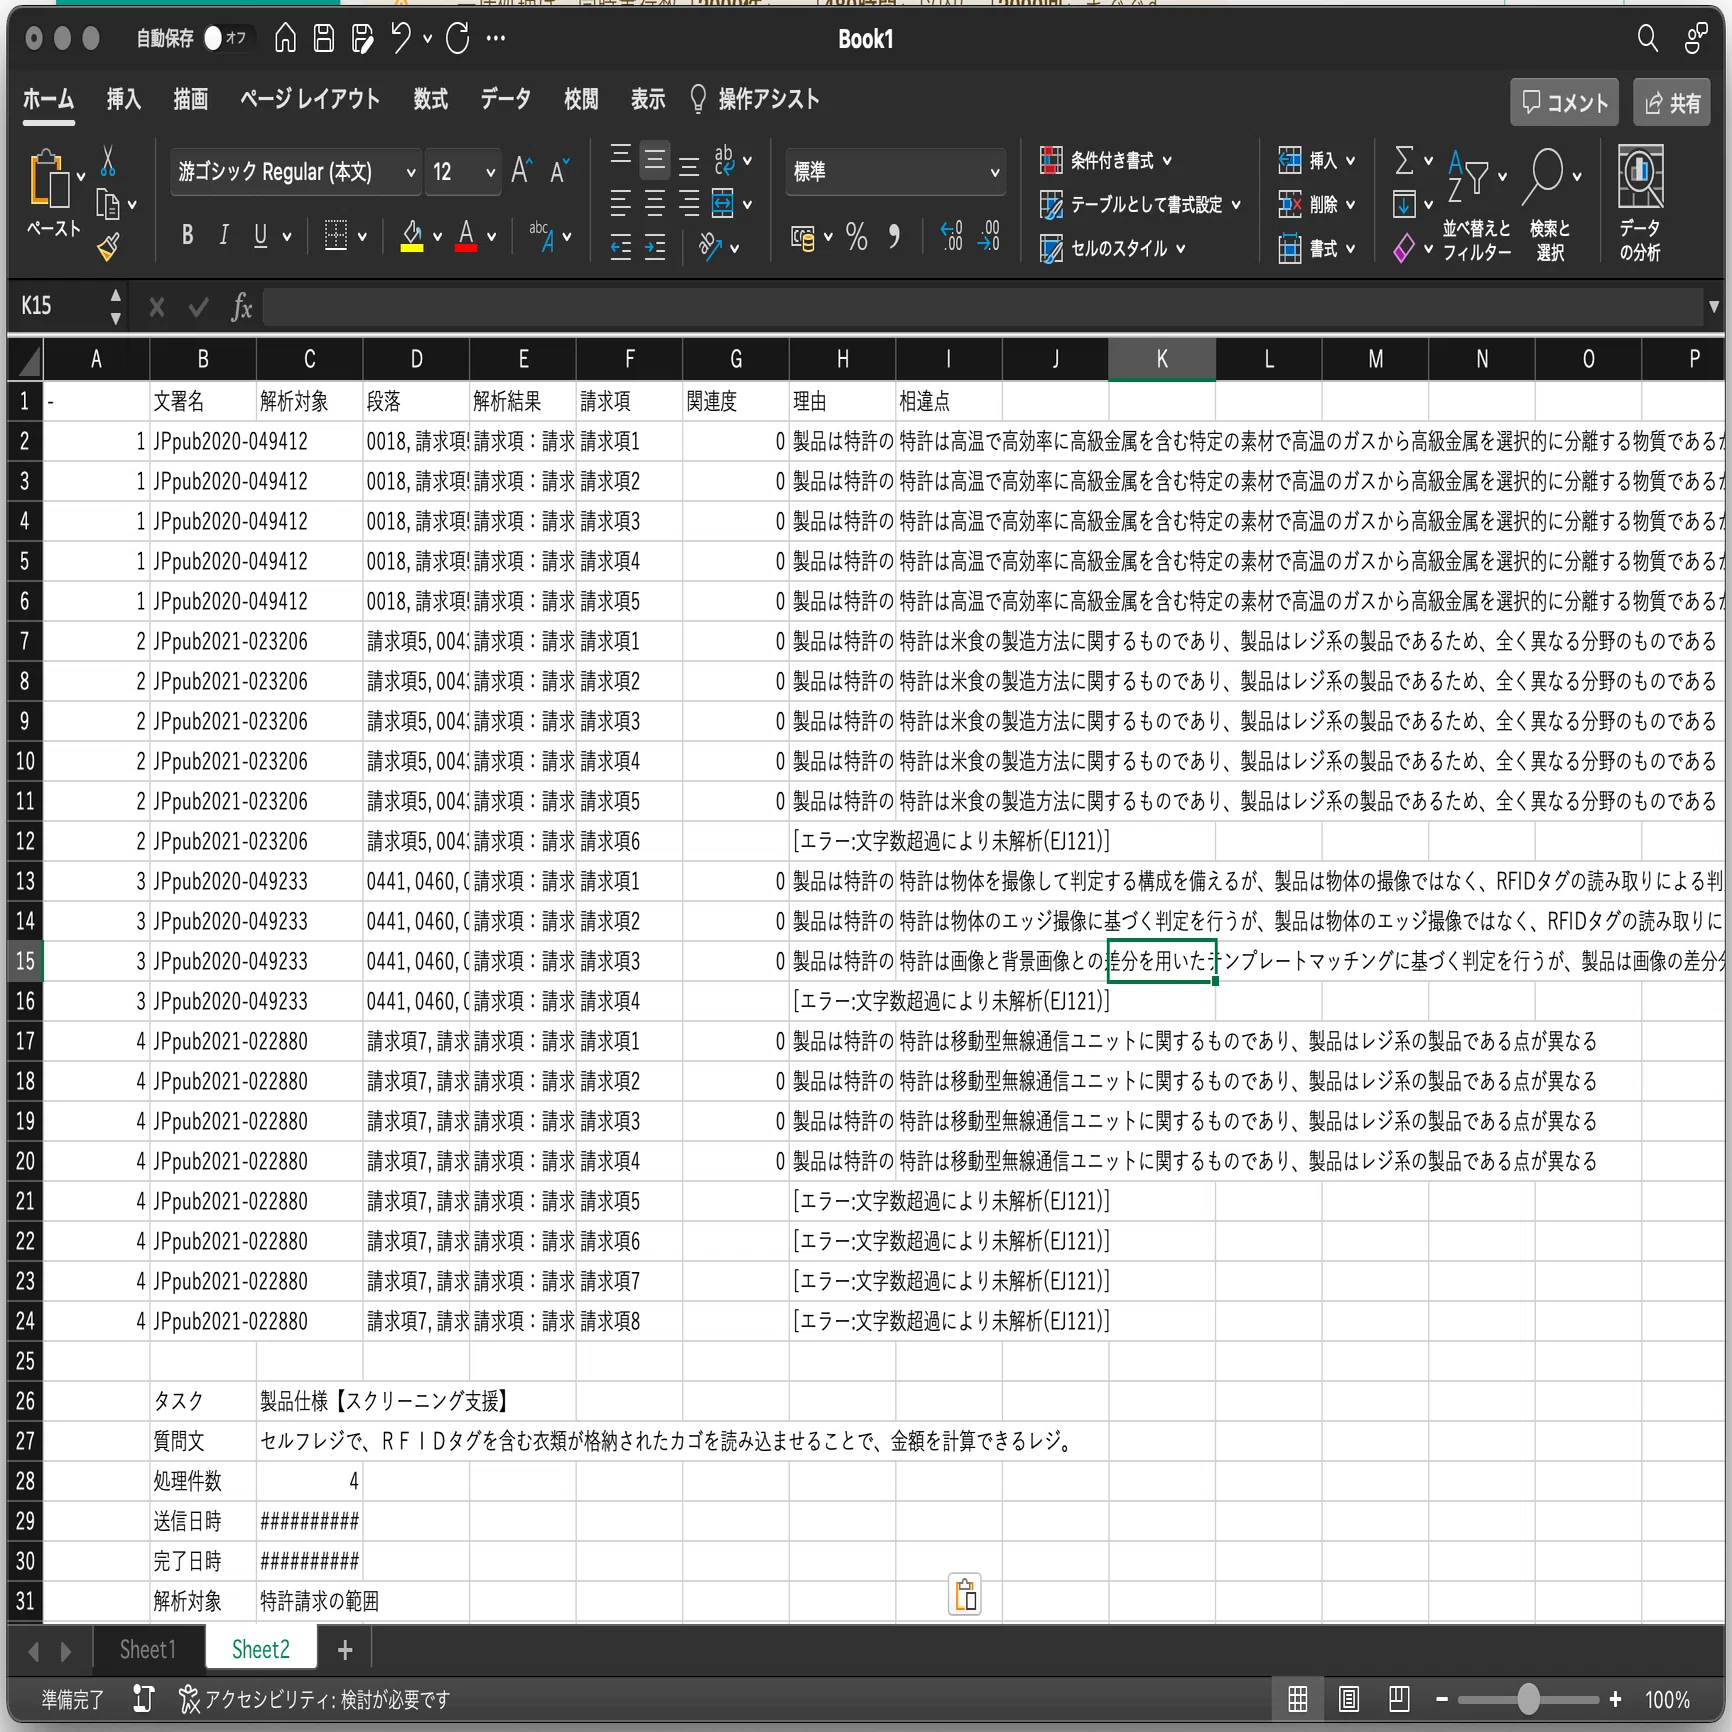Toggle underline formatting
The width and height of the screenshot is (1732, 1732).
click(x=260, y=236)
